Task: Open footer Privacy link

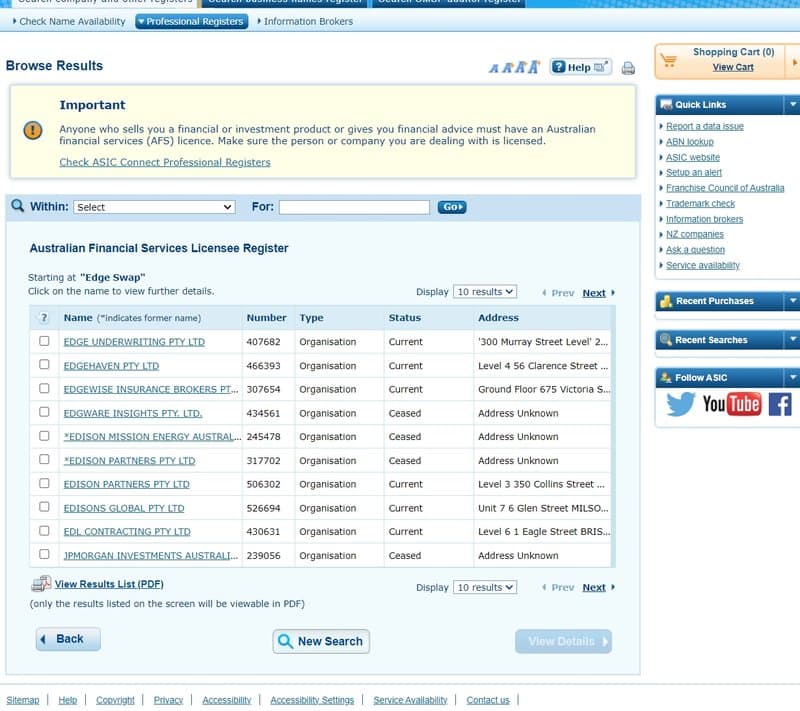Action: 168,700
